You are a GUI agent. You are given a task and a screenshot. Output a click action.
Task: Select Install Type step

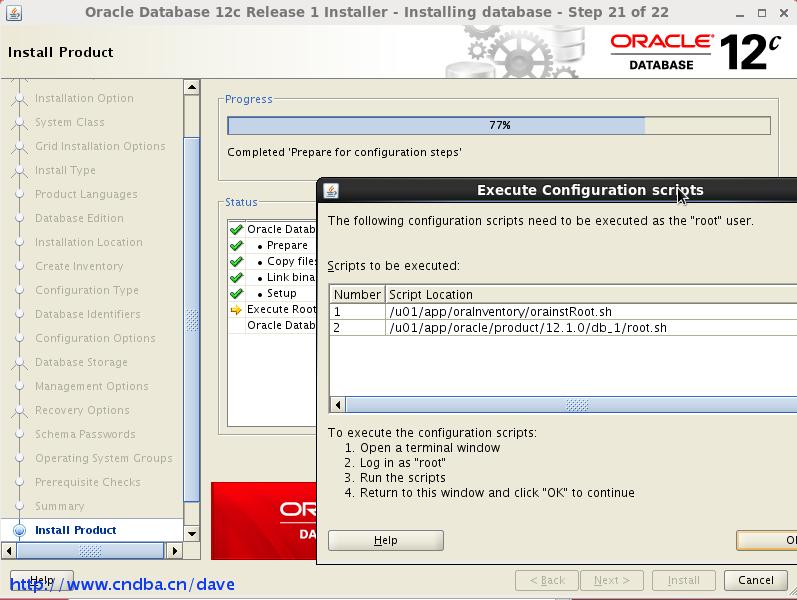tap(65, 170)
